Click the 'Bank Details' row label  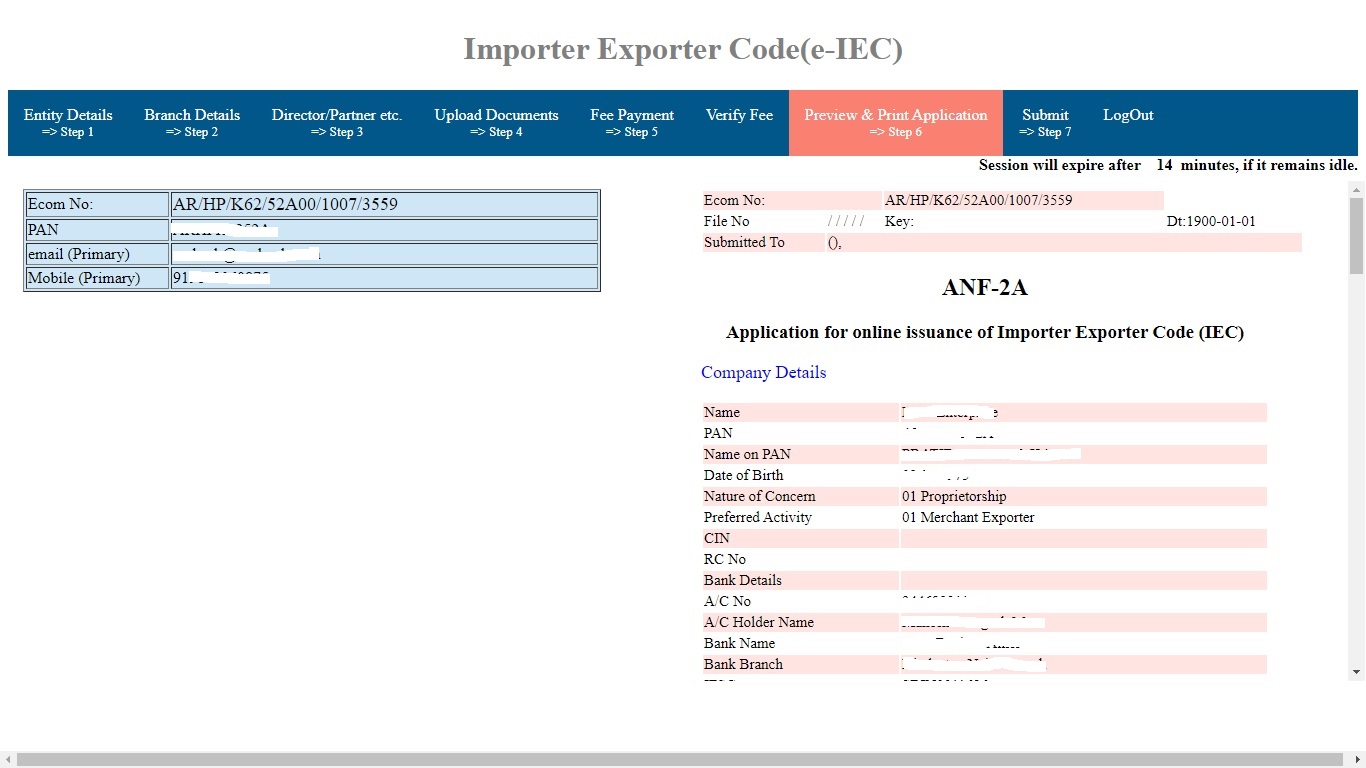pyautogui.click(x=742, y=580)
